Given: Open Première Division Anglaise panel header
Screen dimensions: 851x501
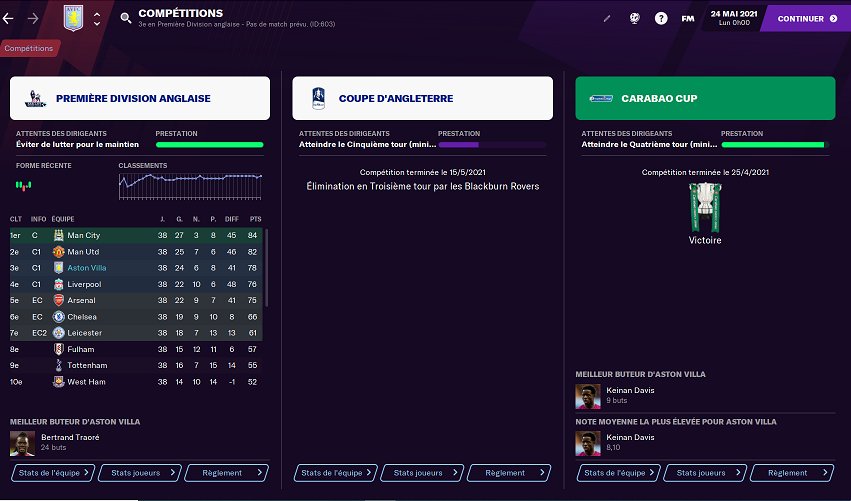Looking at the screenshot, I should pos(140,99).
